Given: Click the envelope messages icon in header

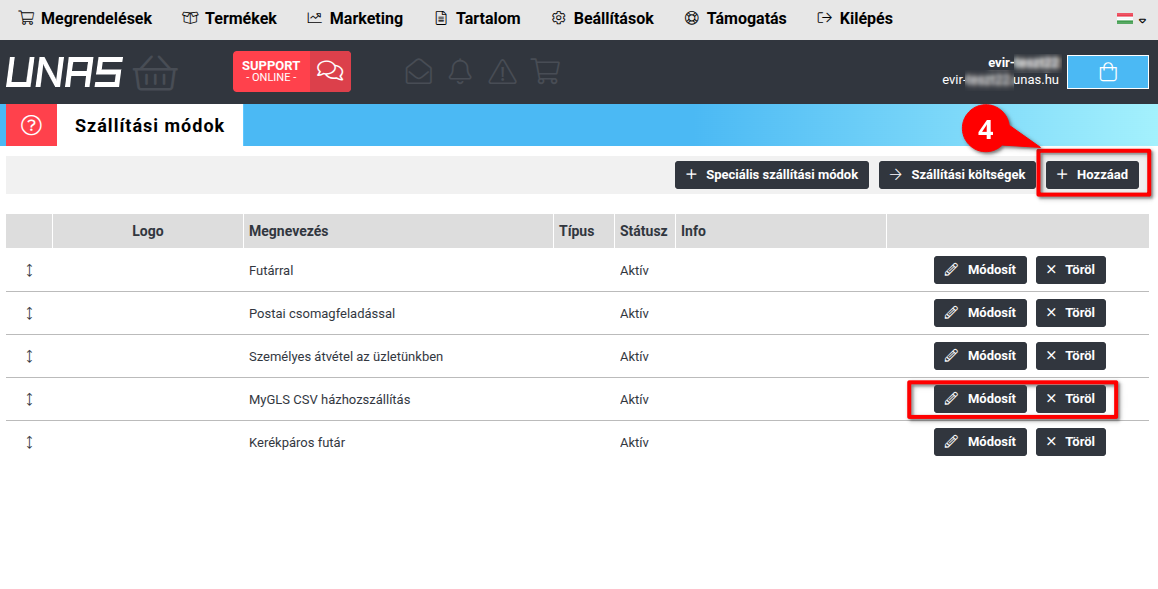Looking at the screenshot, I should 419,72.
